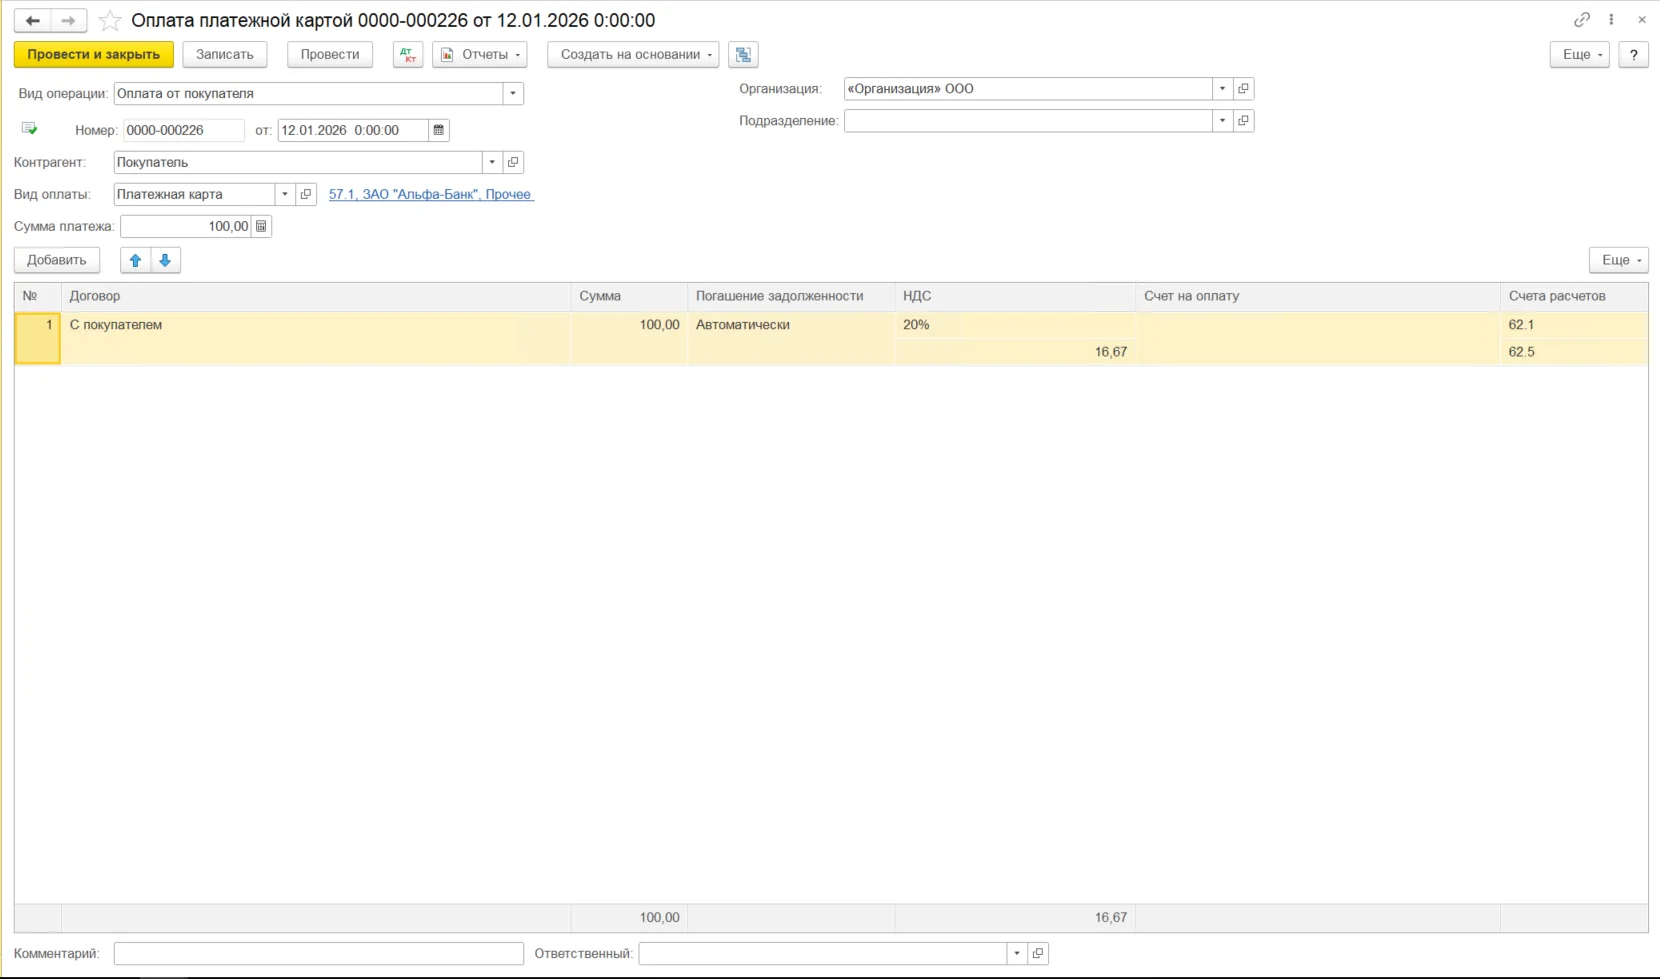Screen dimensions: 1660x979
Task: Open Создать на основании menu
Action: coord(633,55)
